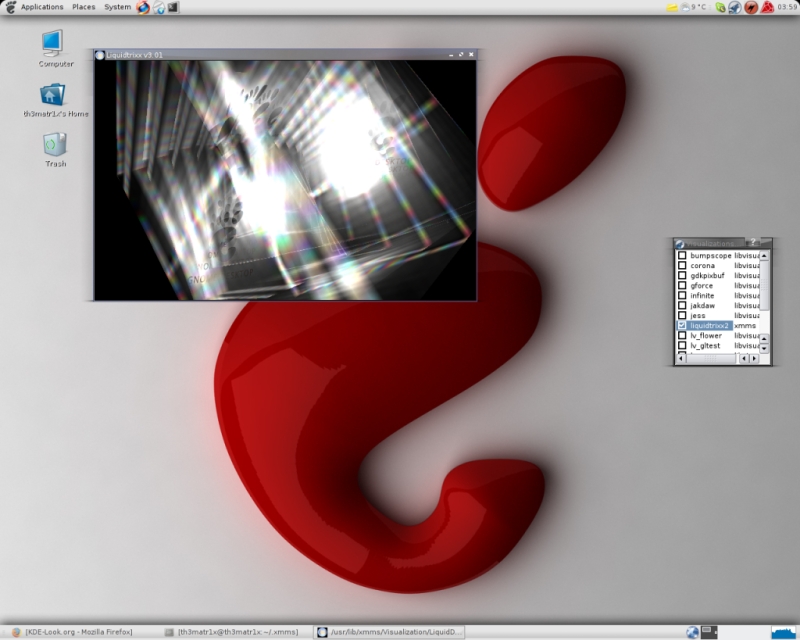800x640 pixels.
Task: Select the jess row name
Action: point(697,316)
